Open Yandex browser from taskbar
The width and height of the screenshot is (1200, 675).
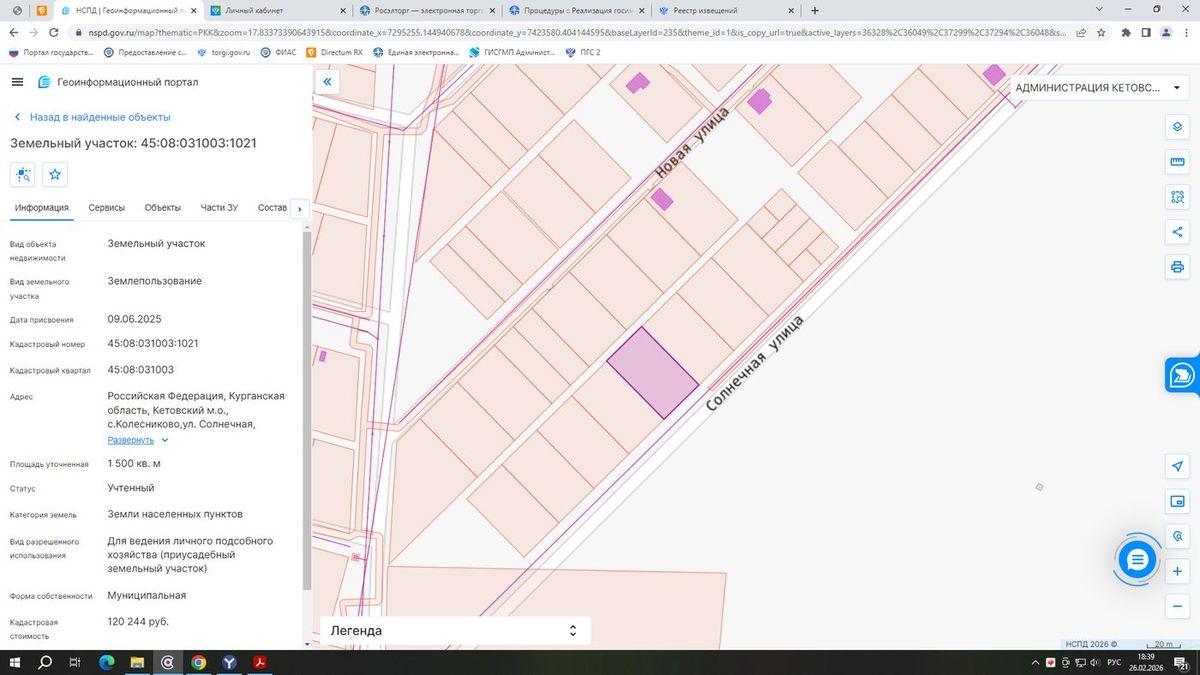click(x=229, y=662)
